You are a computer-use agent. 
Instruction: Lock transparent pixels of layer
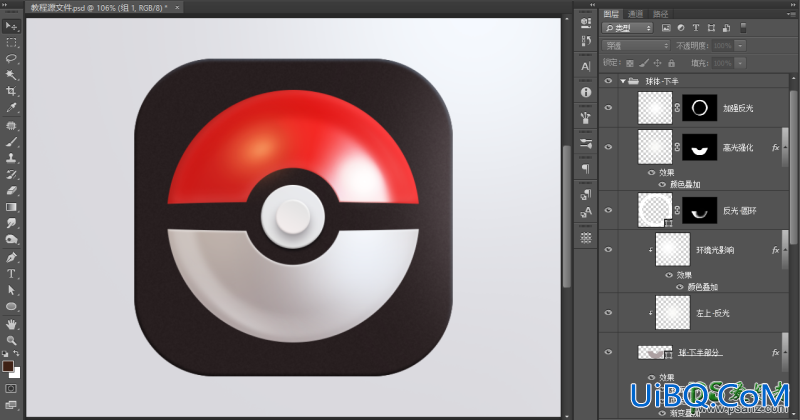pos(630,63)
